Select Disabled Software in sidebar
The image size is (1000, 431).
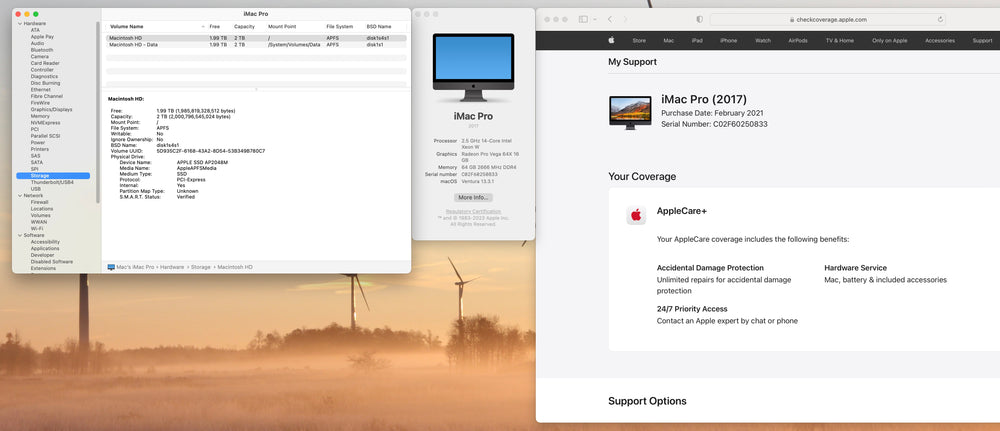pyautogui.click(x=52, y=262)
